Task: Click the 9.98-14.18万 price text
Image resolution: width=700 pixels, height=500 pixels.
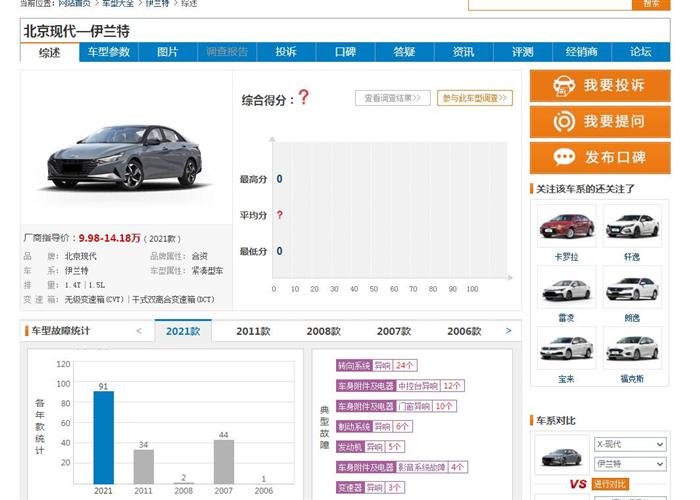Action: click(109, 238)
